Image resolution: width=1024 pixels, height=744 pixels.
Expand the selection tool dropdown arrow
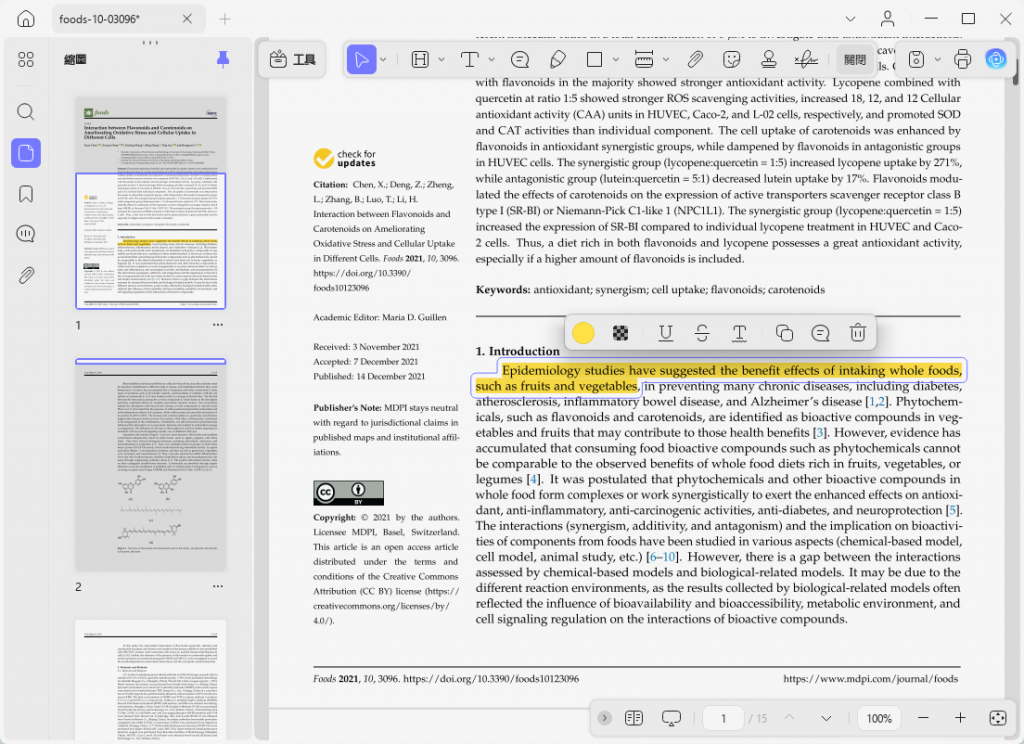(383, 59)
